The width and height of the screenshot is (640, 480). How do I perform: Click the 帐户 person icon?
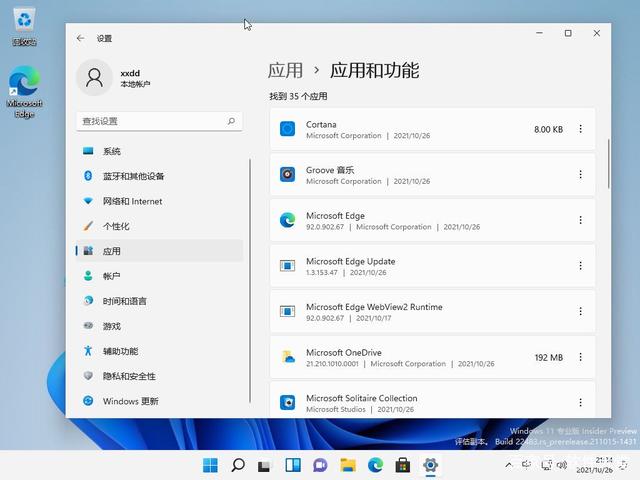point(88,276)
